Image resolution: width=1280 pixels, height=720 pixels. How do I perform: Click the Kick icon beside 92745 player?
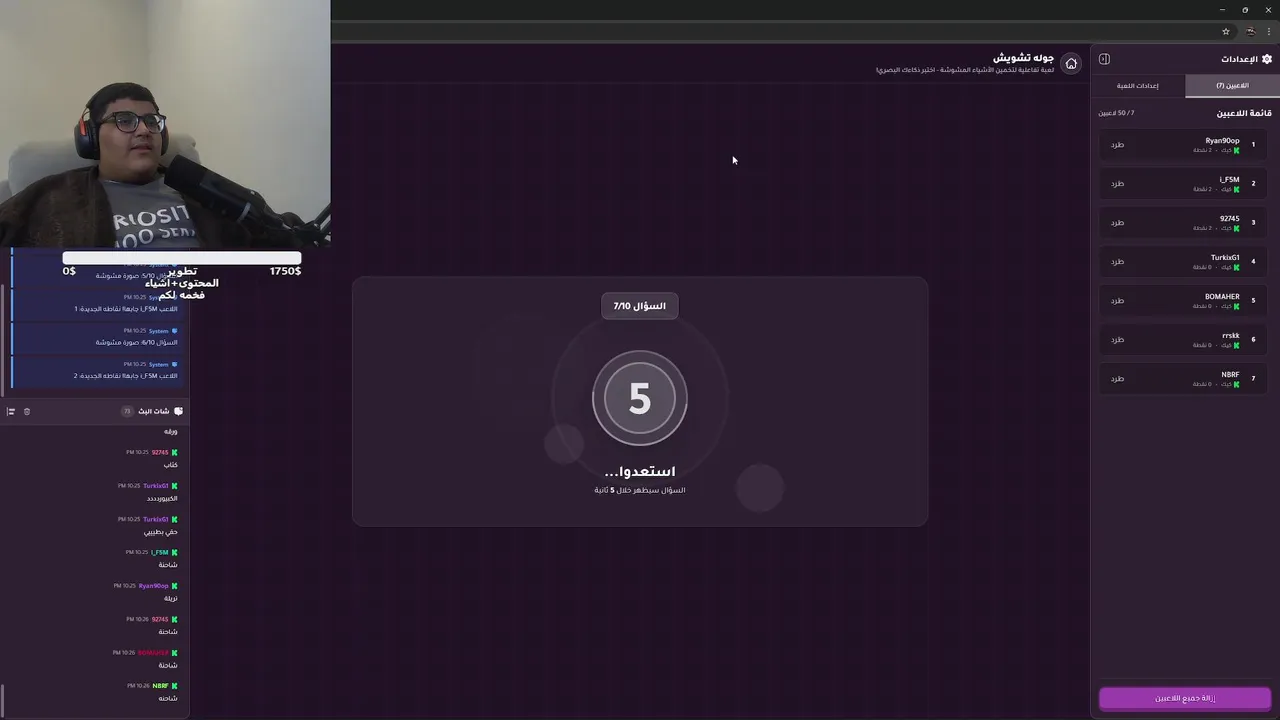(x=1237, y=228)
